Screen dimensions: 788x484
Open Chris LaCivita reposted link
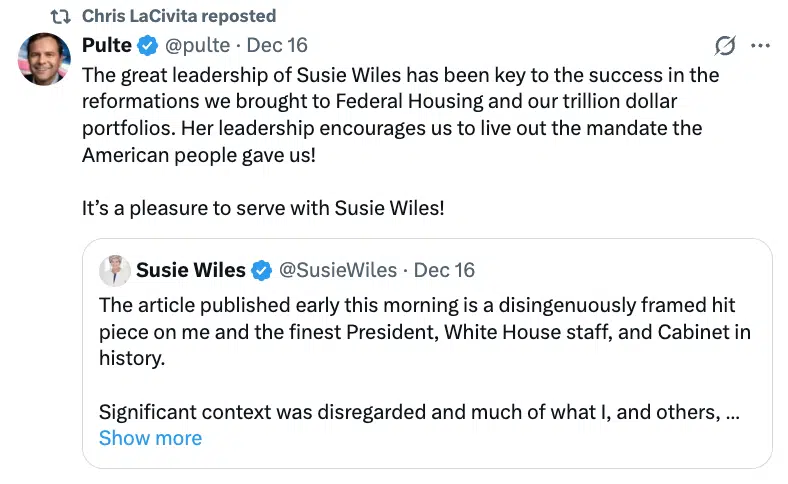[179, 16]
